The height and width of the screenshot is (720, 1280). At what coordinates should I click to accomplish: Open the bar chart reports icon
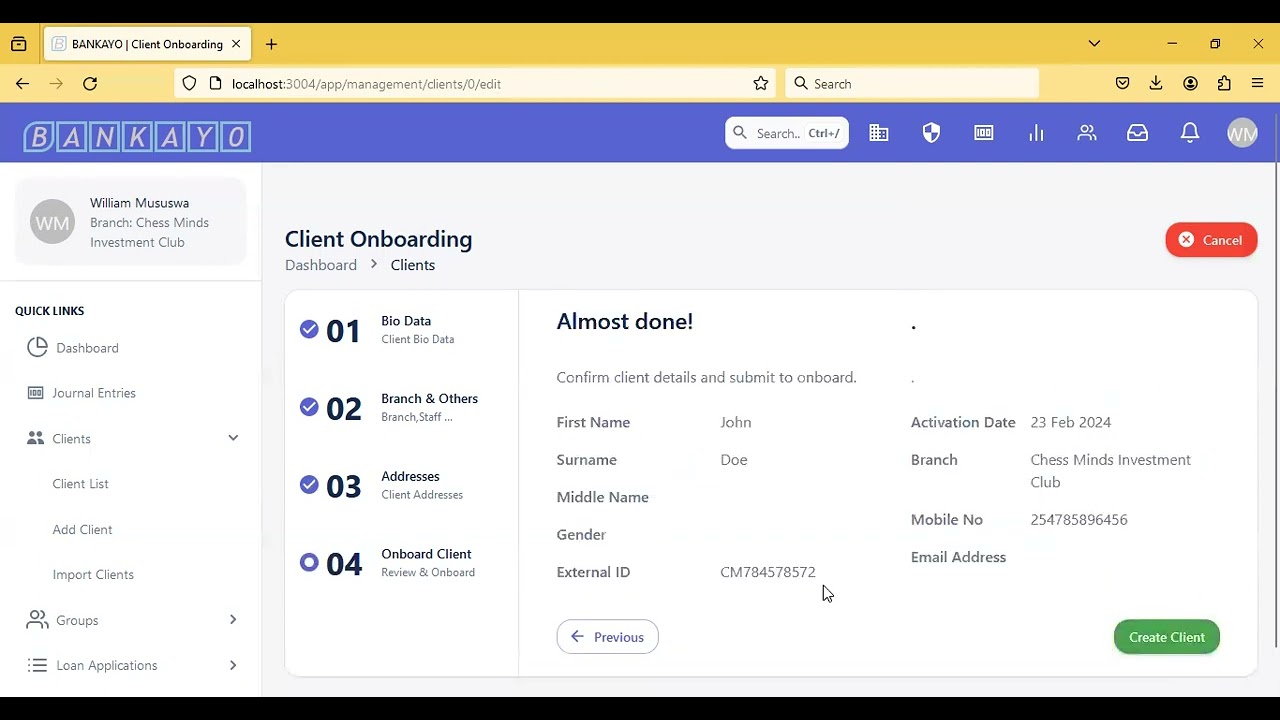pos(1036,133)
